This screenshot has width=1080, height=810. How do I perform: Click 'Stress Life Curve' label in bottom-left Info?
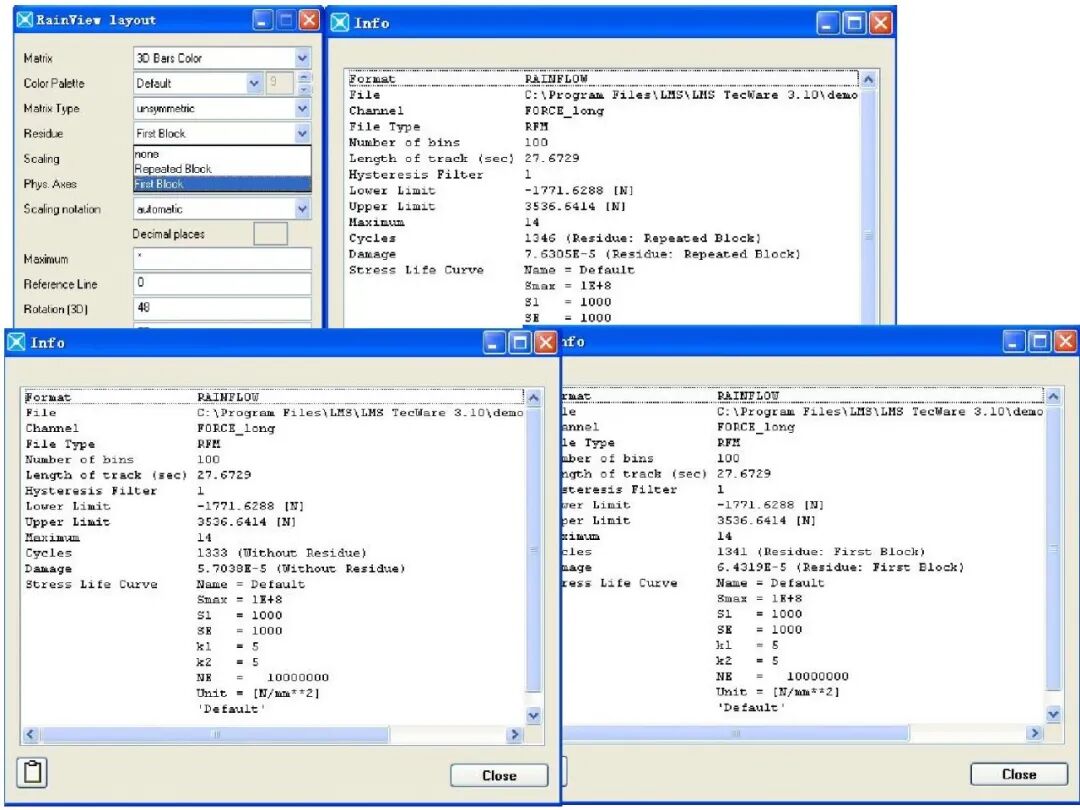92,585
